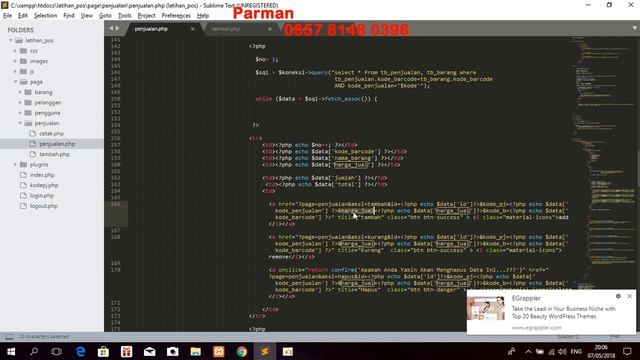Open Microsoft Store from taskbar
This screenshot has width=640, height=360.
pyautogui.click(x=103, y=351)
